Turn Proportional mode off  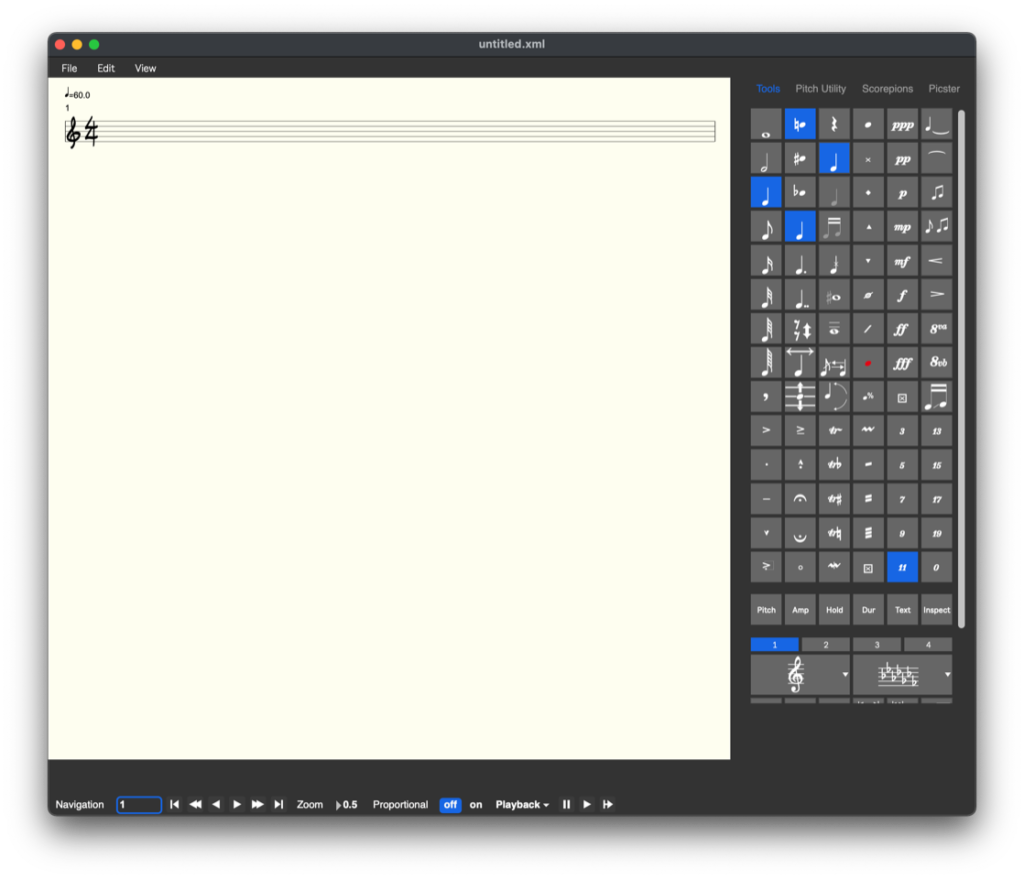coord(450,805)
